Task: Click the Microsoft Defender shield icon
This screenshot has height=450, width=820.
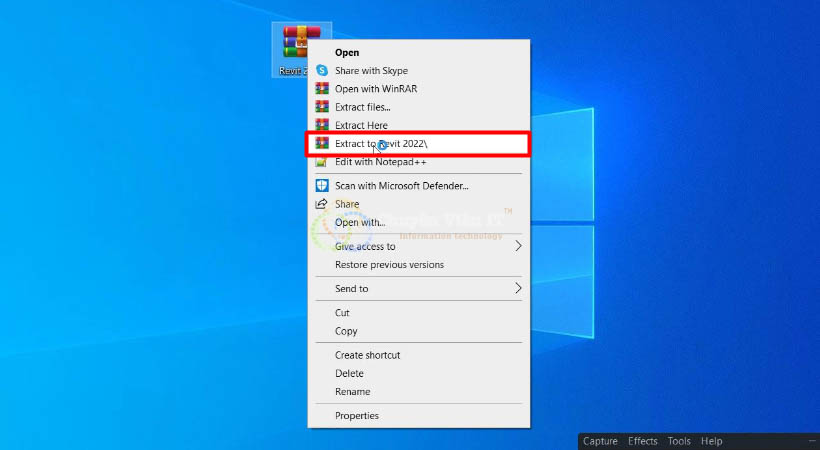Action: (322, 186)
